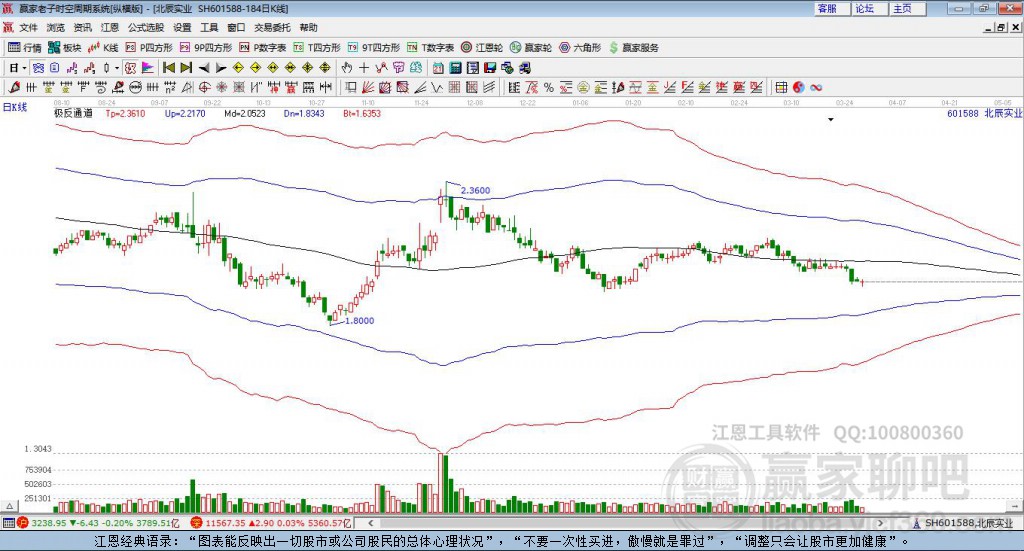Click the 2.3600 high price label
Image resolution: width=1024 pixels, height=551 pixels.
tap(475, 191)
